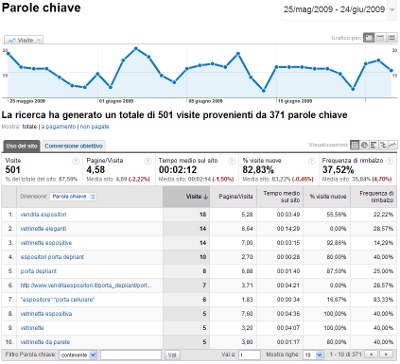Go to next page of results
The width and height of the screenshot is (400, 364).
pos(386,354)
